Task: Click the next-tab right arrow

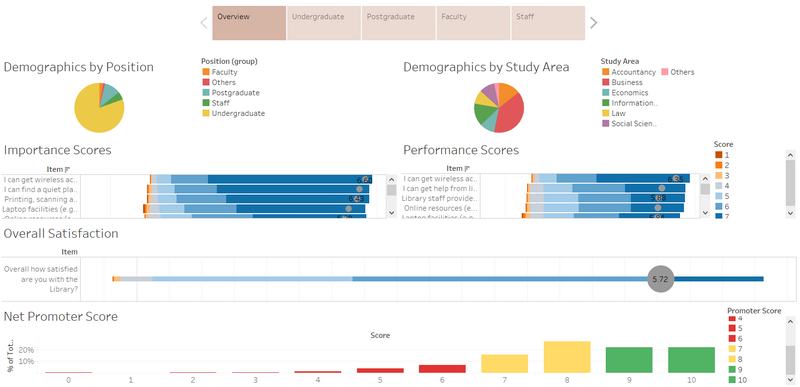Action: click(593, 23)
